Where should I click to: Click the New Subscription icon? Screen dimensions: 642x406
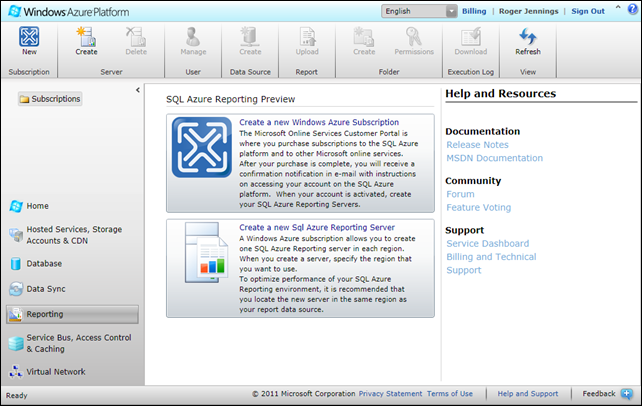[29, 37]
